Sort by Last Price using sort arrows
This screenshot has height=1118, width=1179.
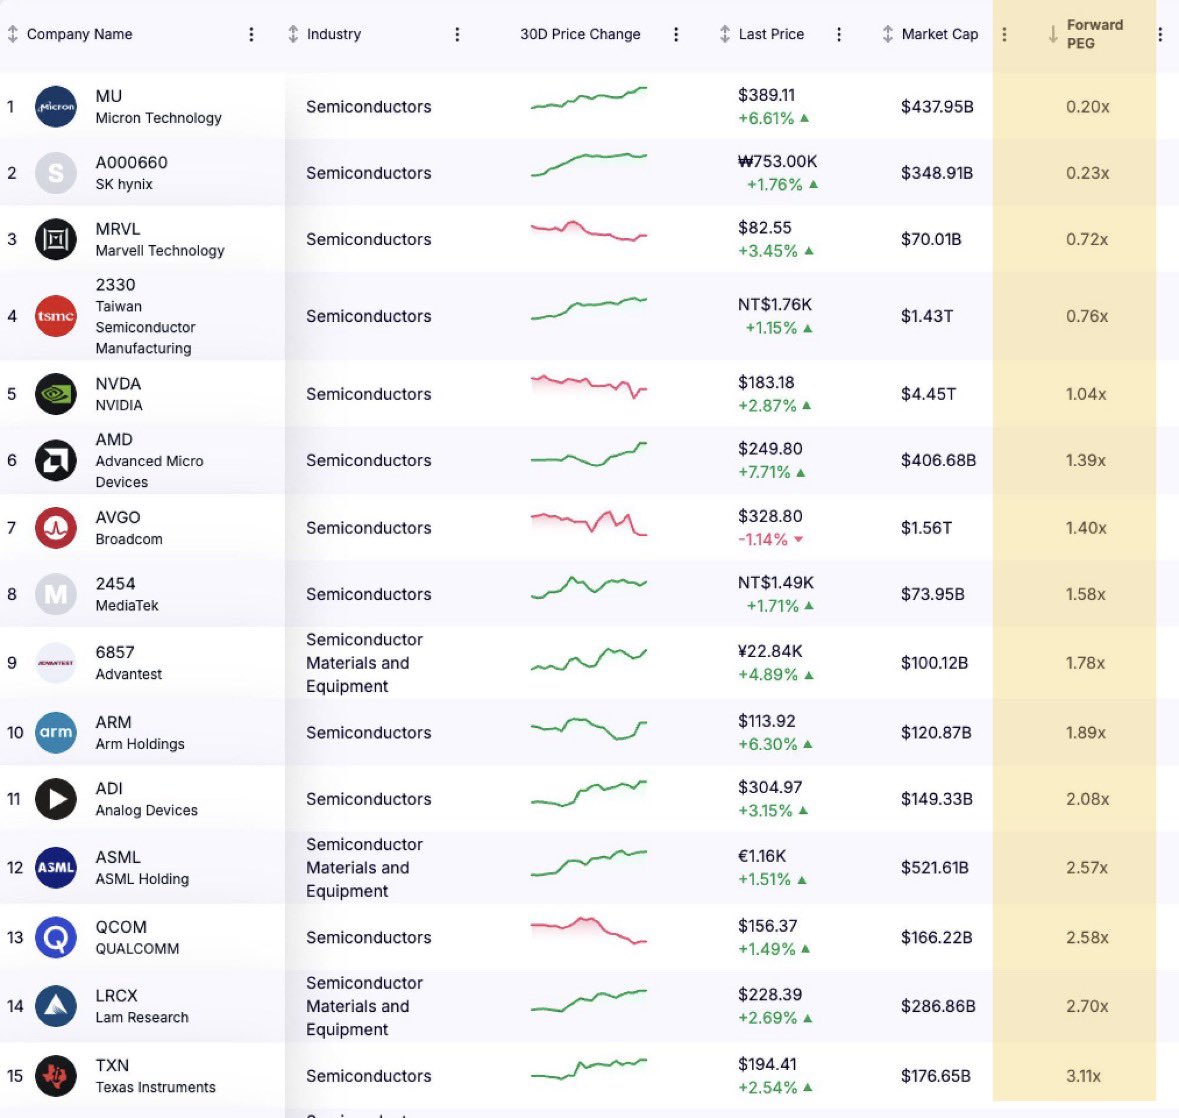(725, 34)
